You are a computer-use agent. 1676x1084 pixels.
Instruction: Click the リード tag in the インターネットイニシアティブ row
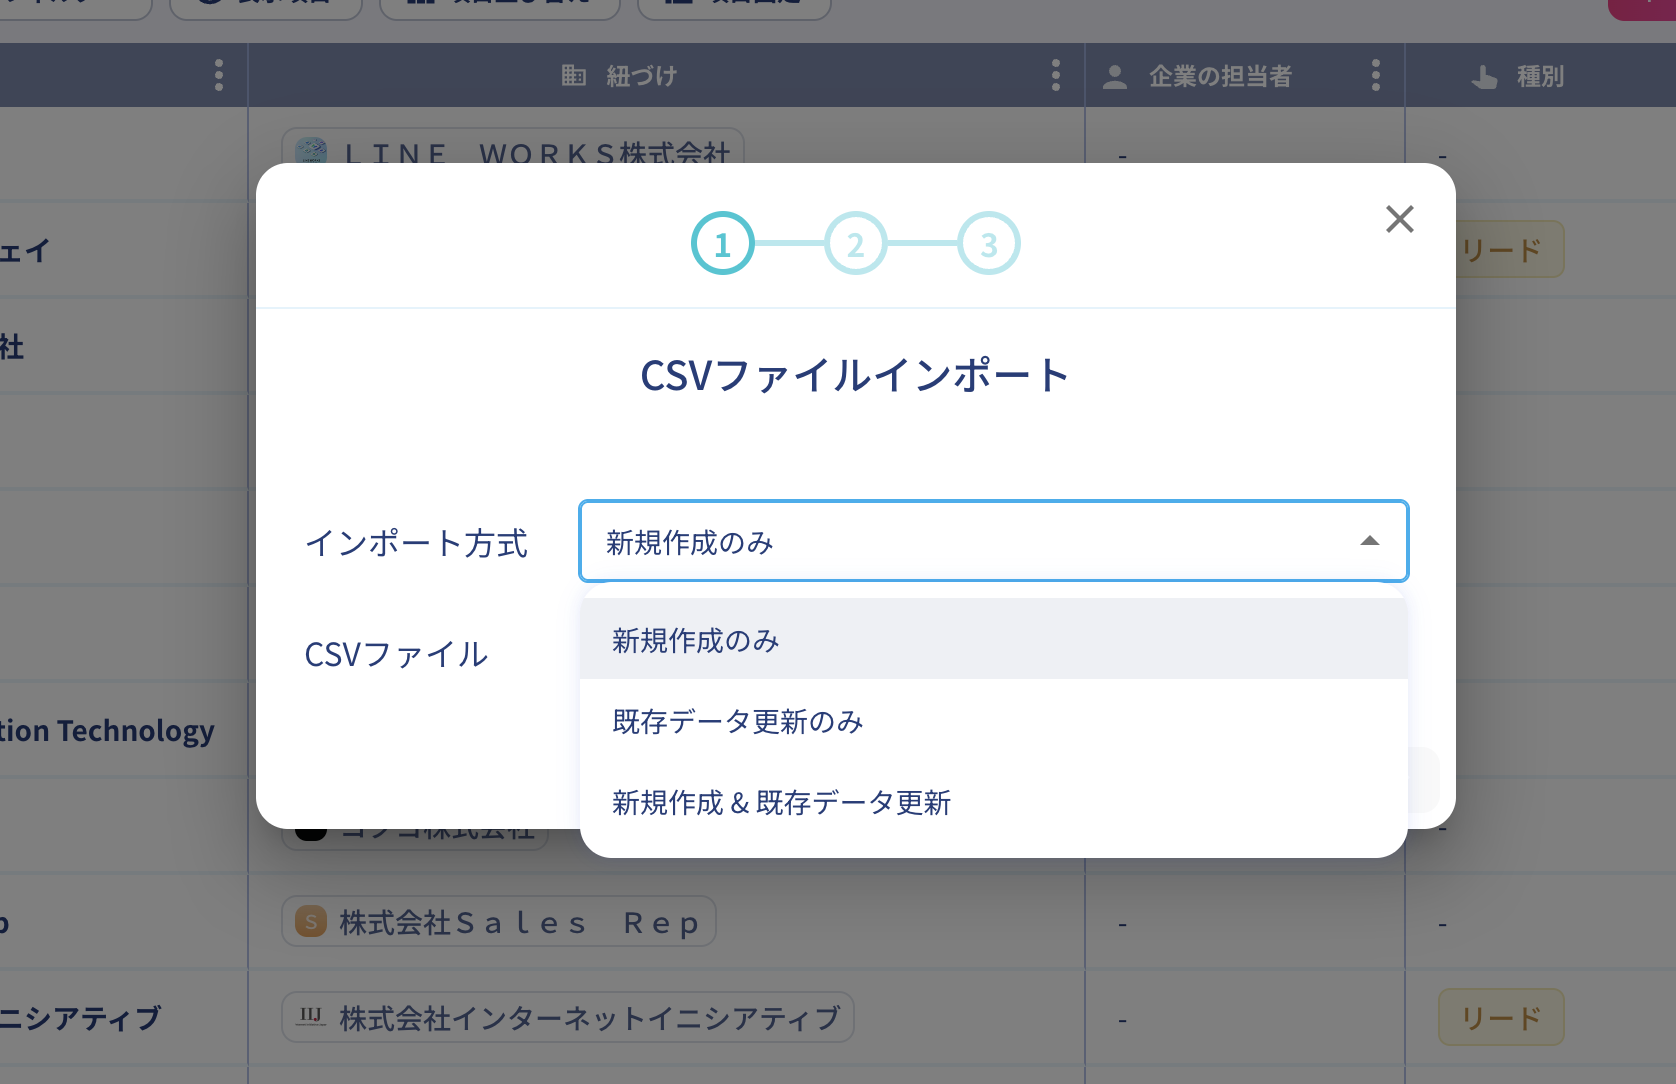tap(1501, 1017)
